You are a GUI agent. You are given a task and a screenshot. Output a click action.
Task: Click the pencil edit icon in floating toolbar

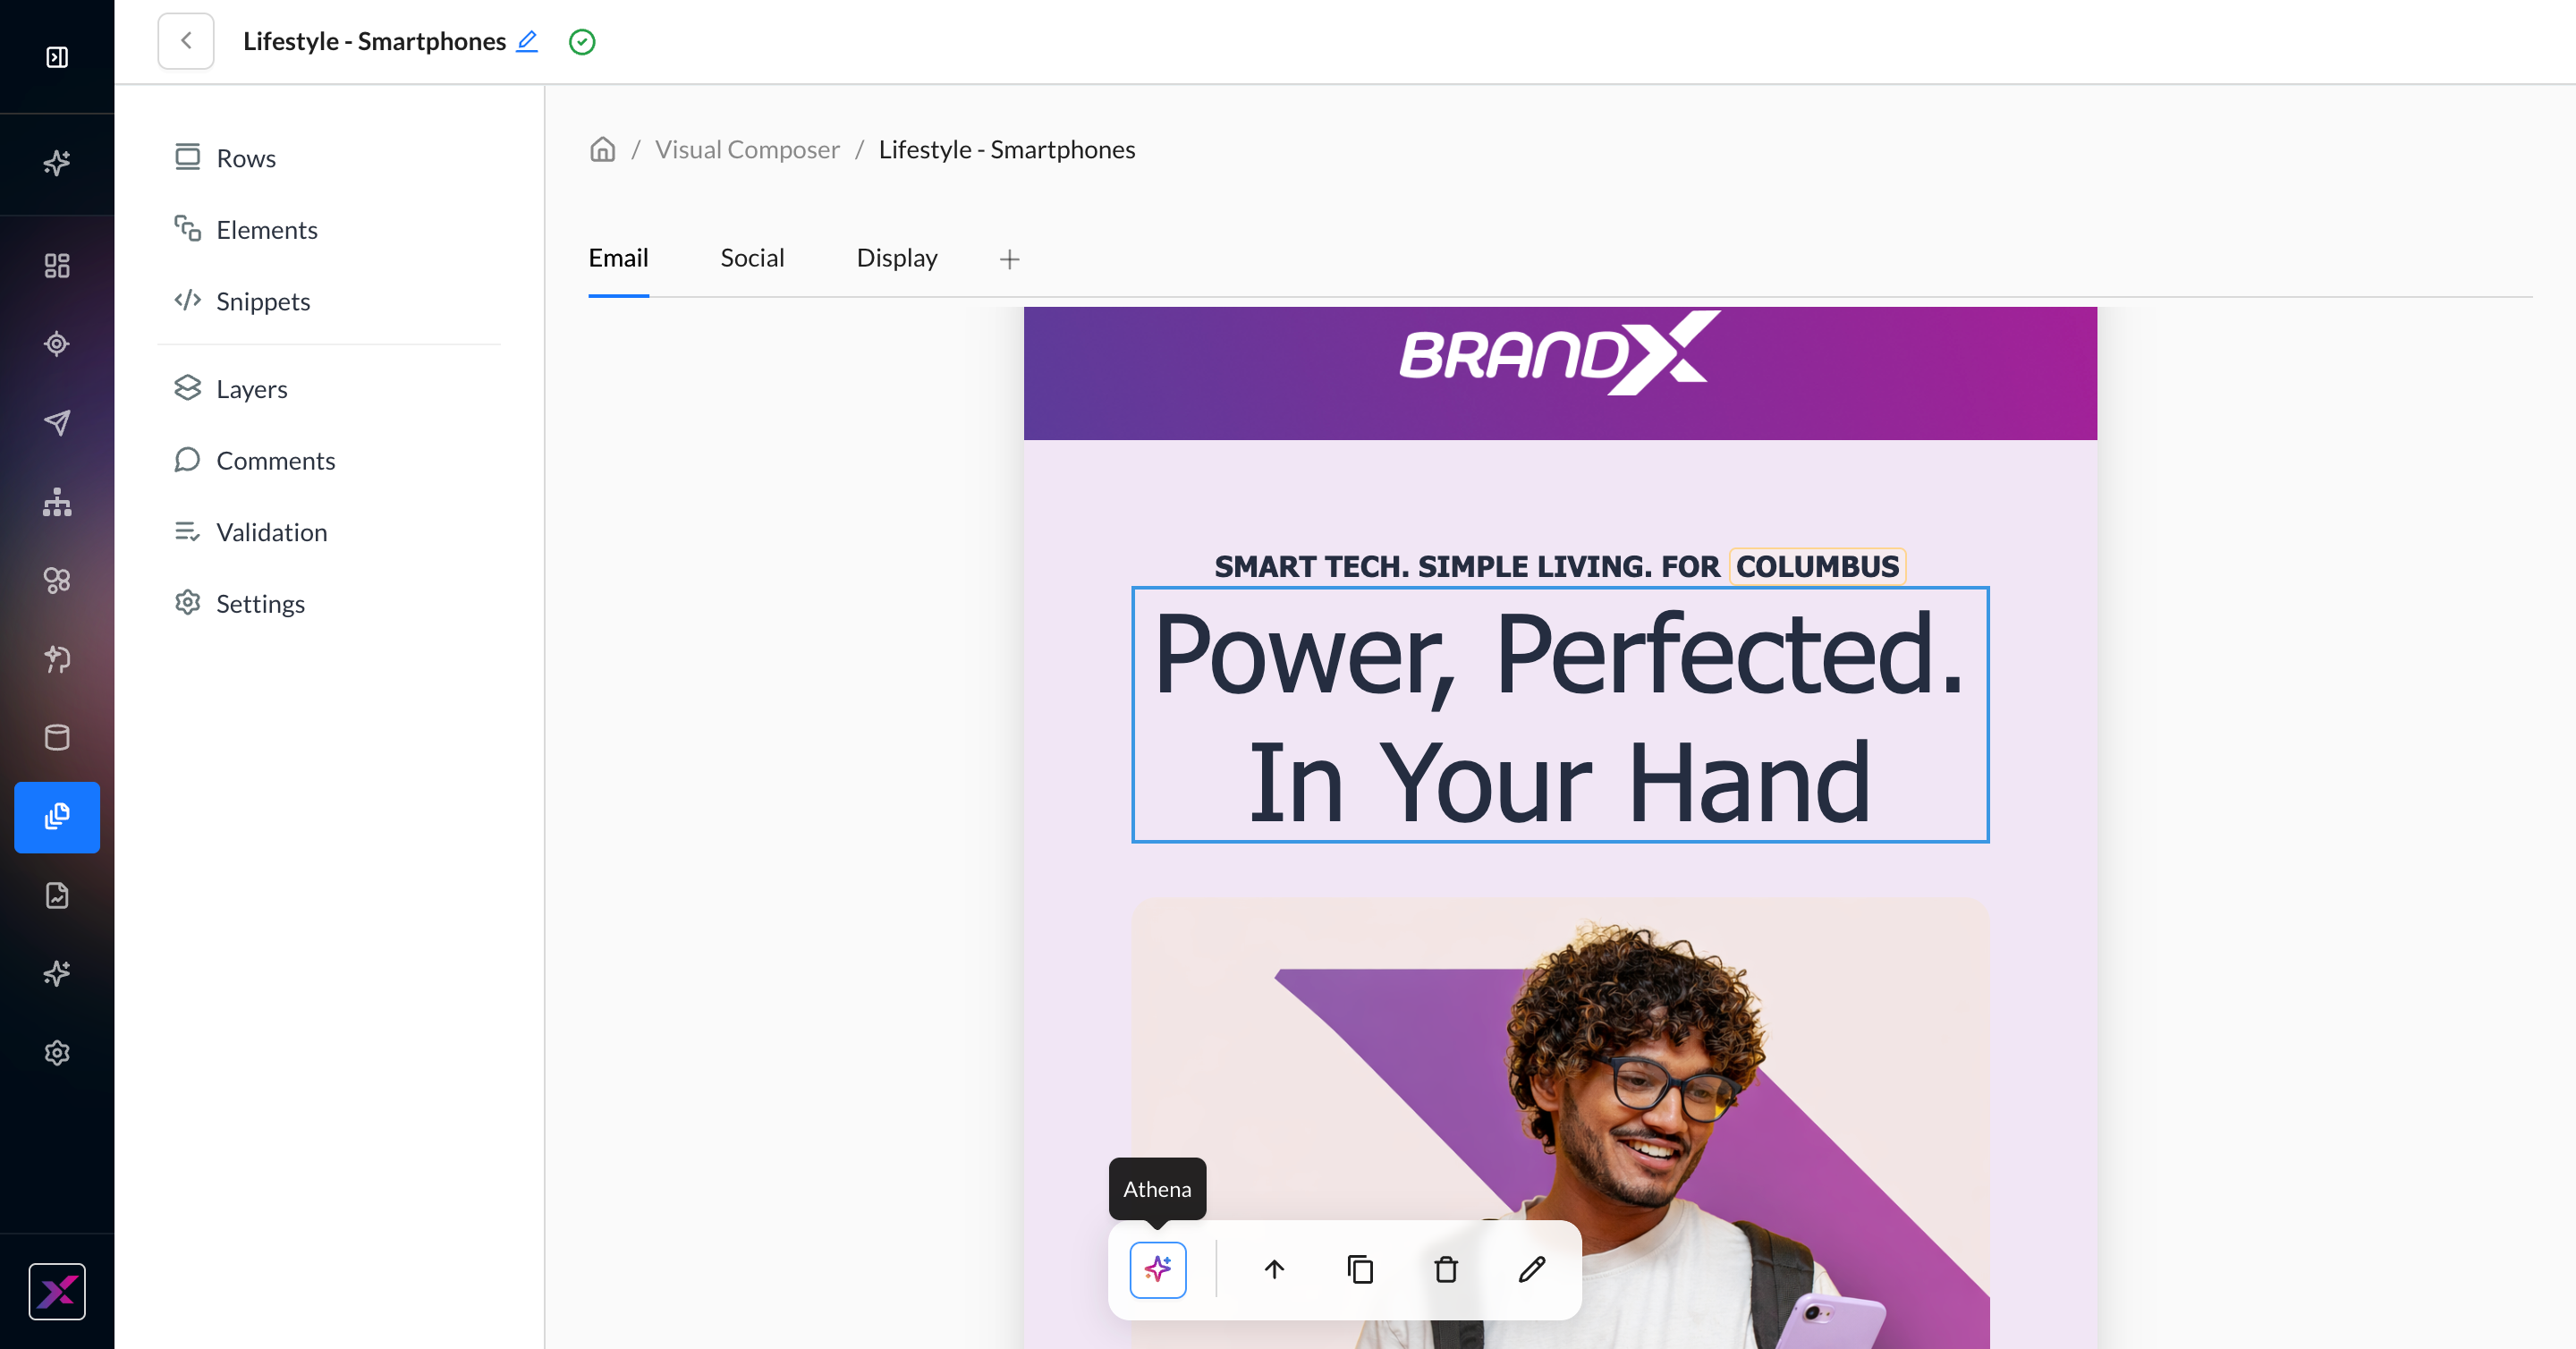coord(1532,1270)
